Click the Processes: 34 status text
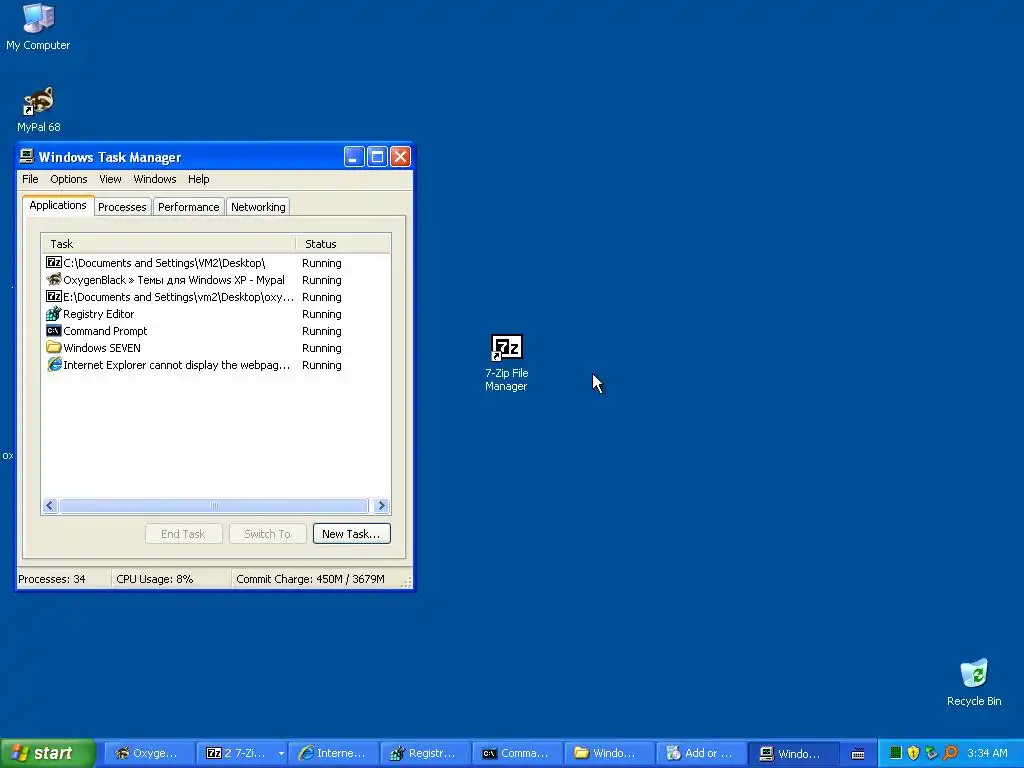 tap(52, 579)
